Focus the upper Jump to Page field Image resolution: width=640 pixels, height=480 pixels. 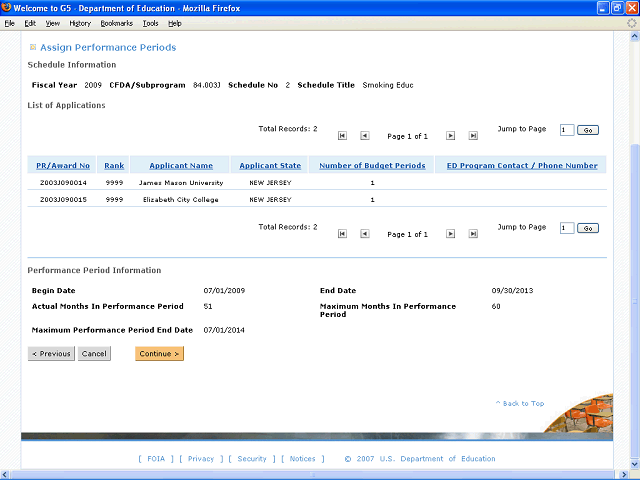567,130
